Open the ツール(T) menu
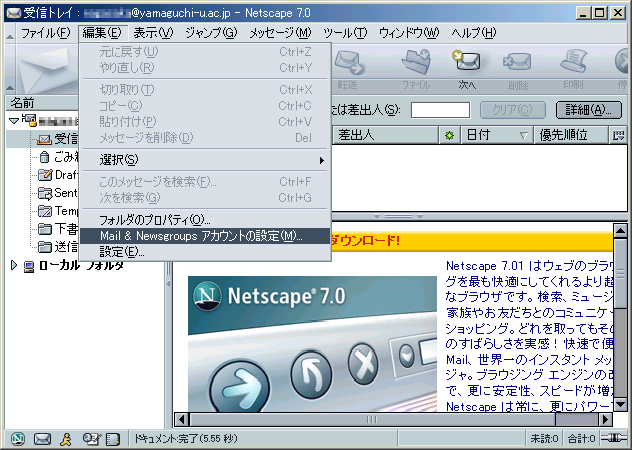The width and height of the screenshot is (632, 450). click(345, 33)
